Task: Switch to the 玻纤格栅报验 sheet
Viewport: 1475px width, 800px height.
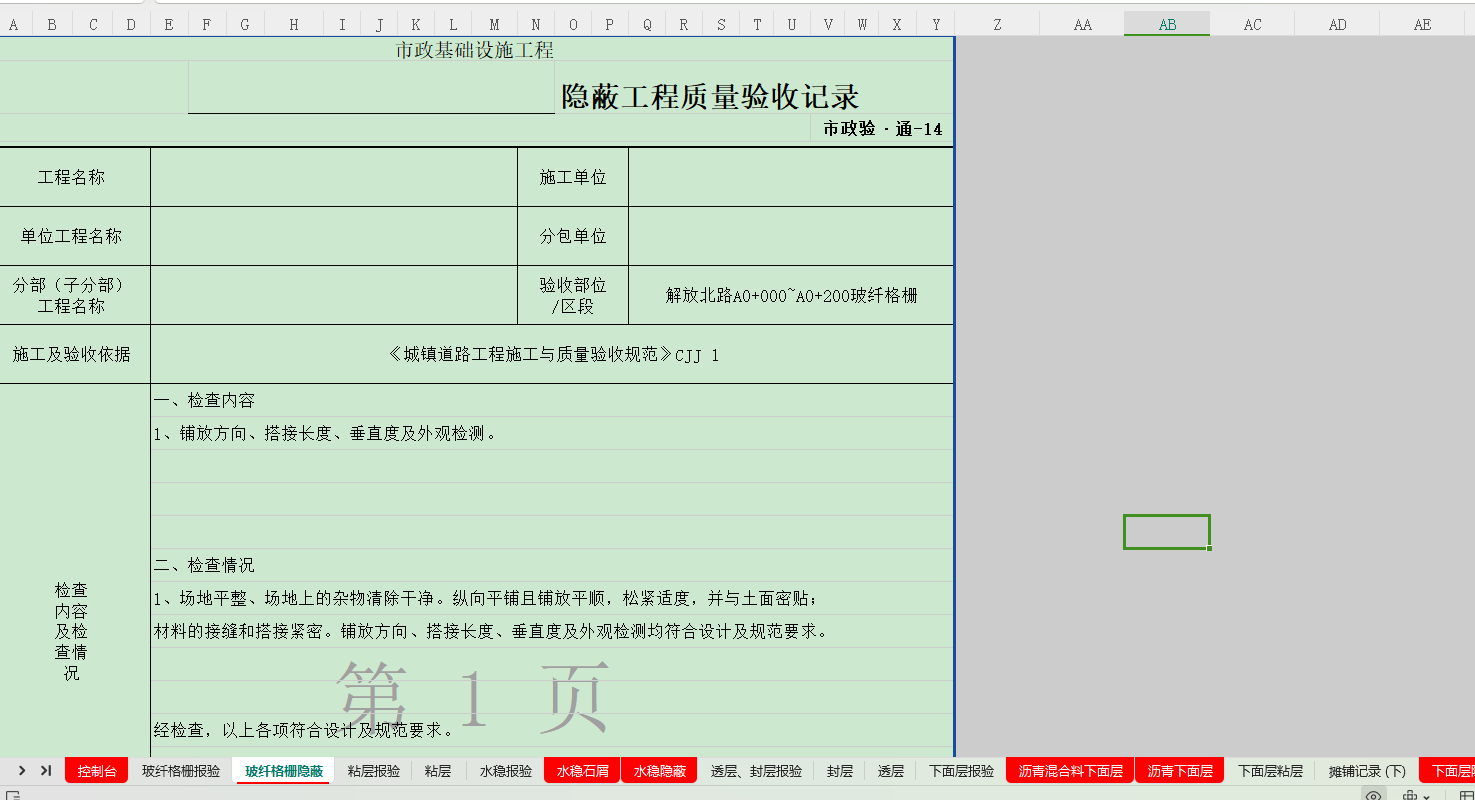Action: click(x=181, y=771)
